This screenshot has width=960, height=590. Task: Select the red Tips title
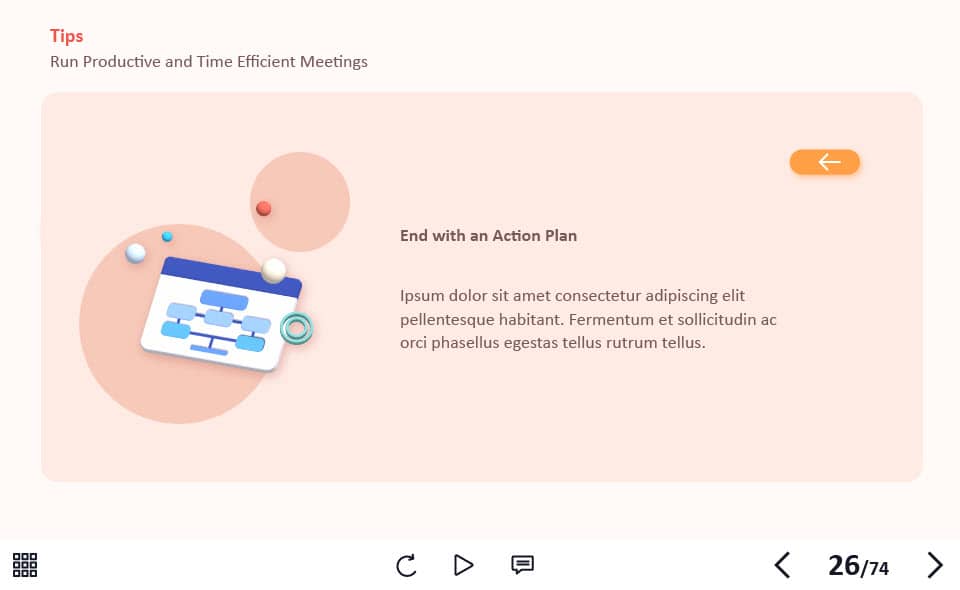[66, 36]
